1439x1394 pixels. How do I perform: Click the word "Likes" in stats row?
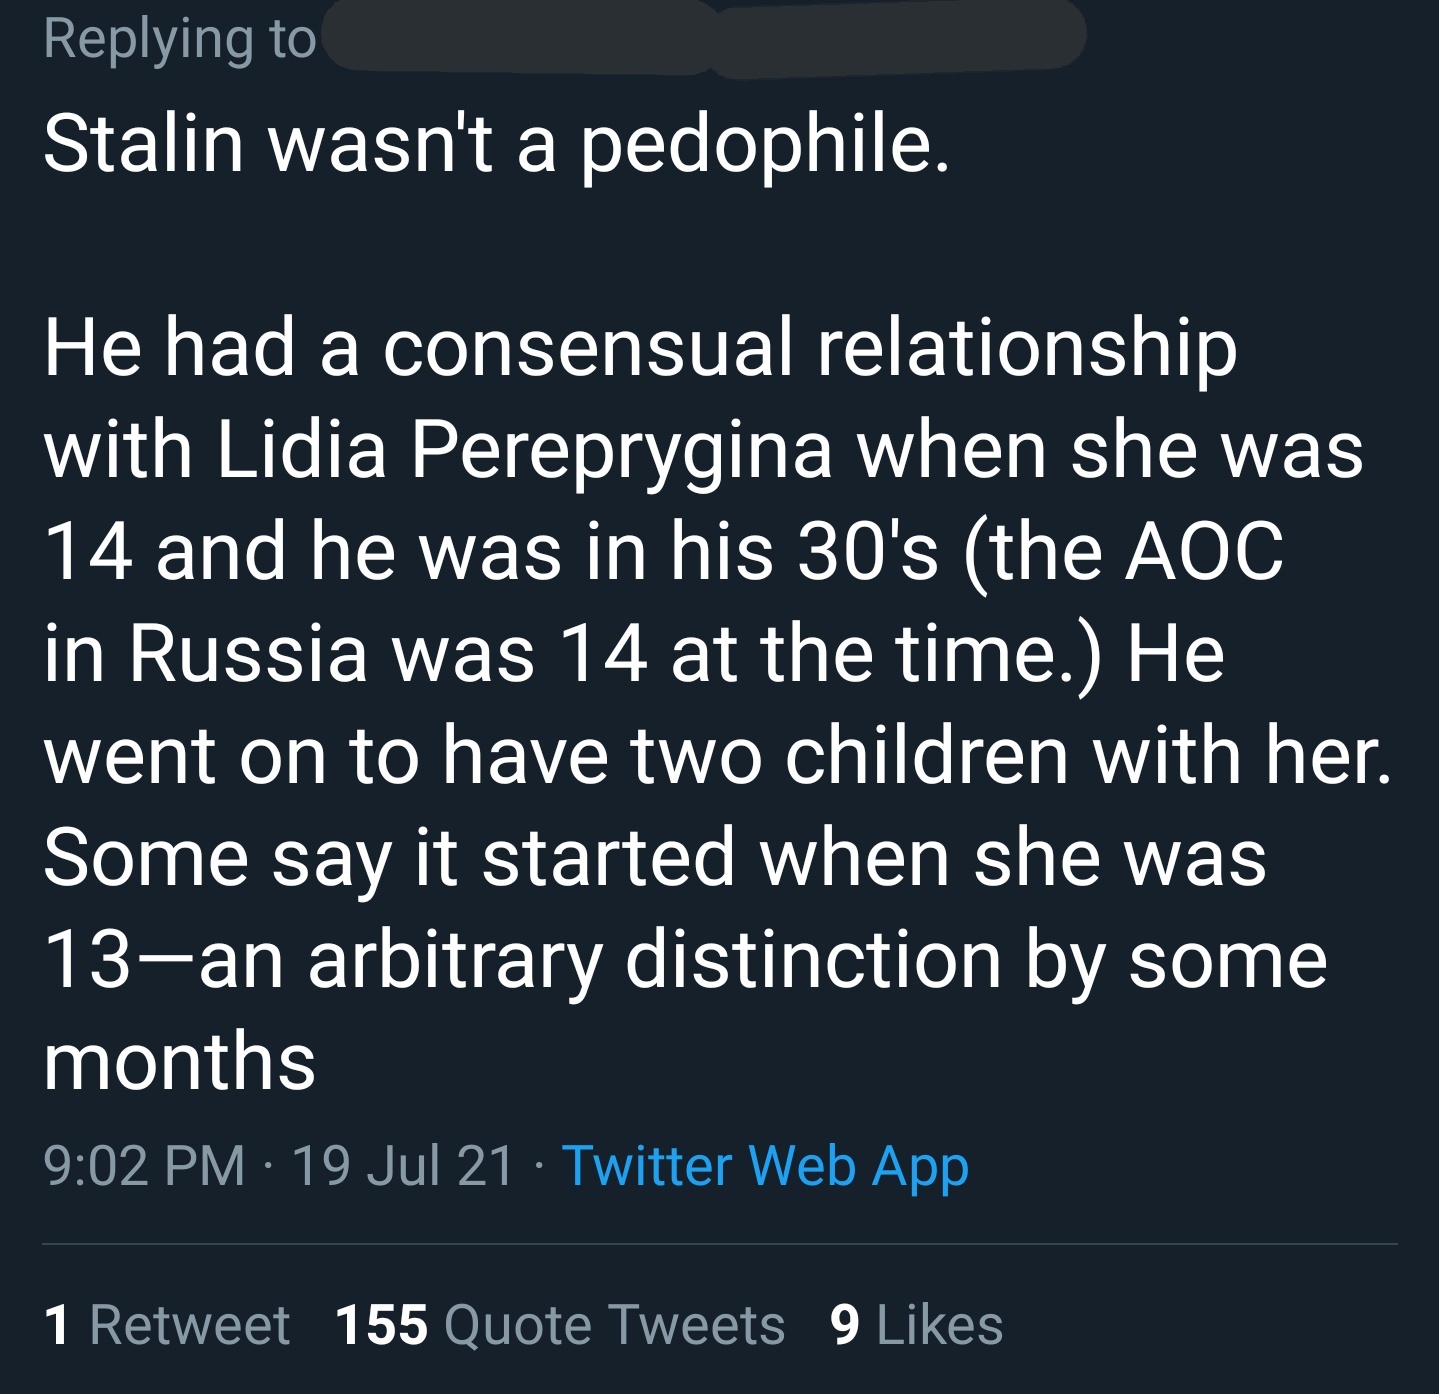tap(939, 1325)
